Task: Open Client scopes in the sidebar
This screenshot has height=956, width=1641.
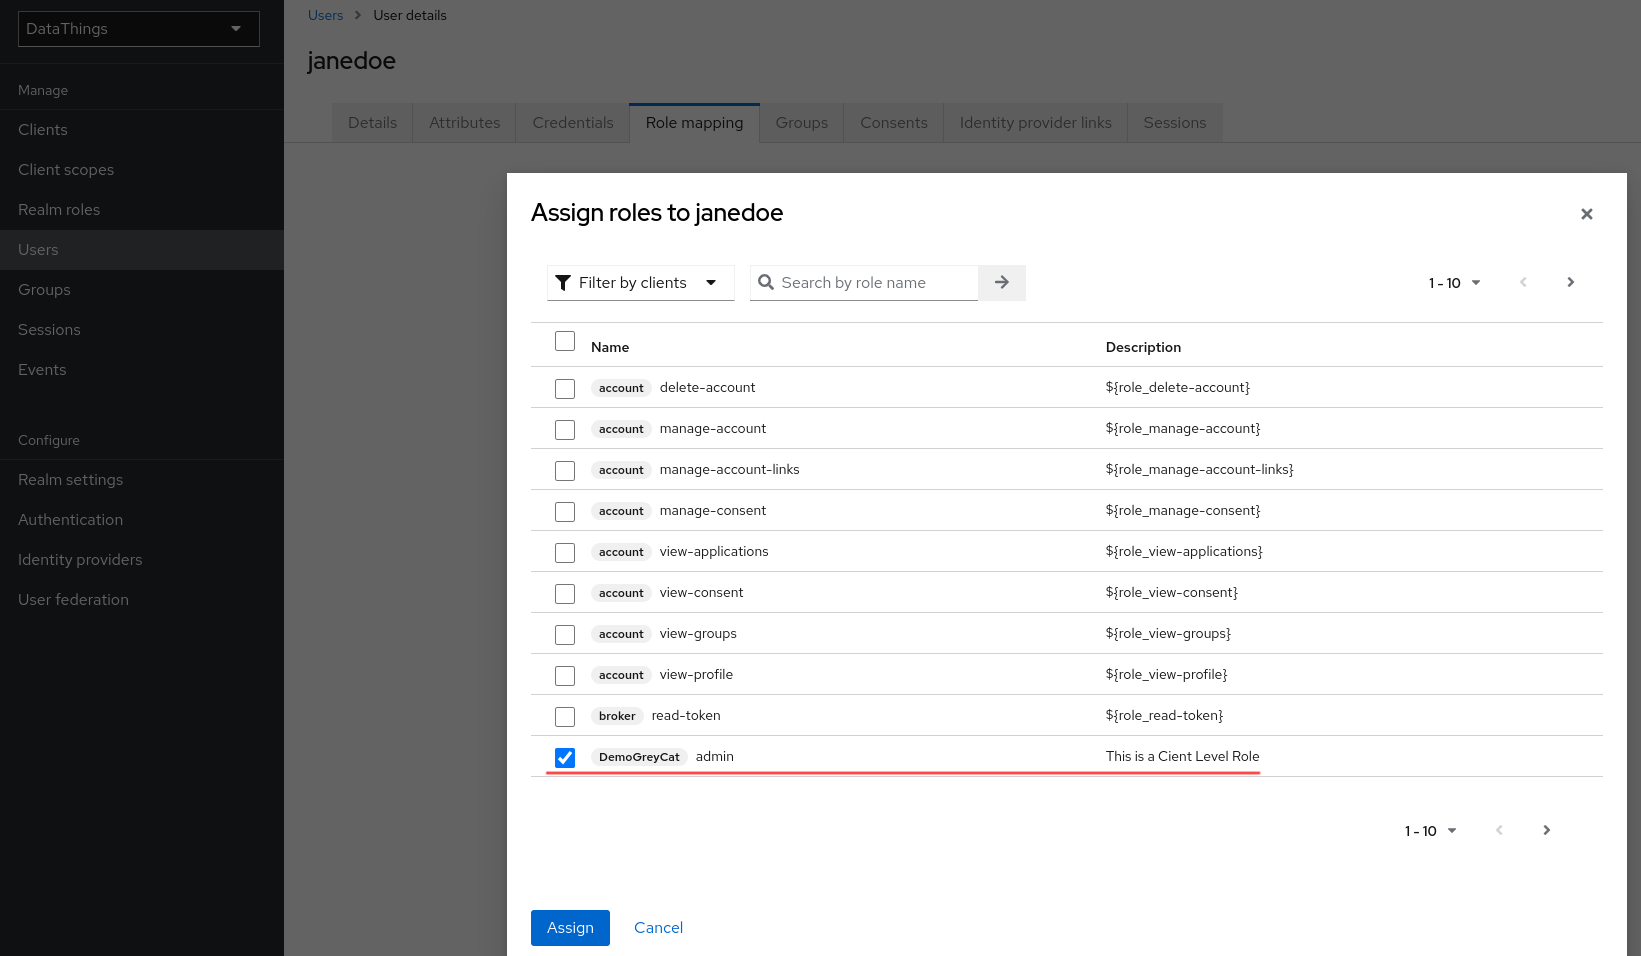Action: [142, 170]
